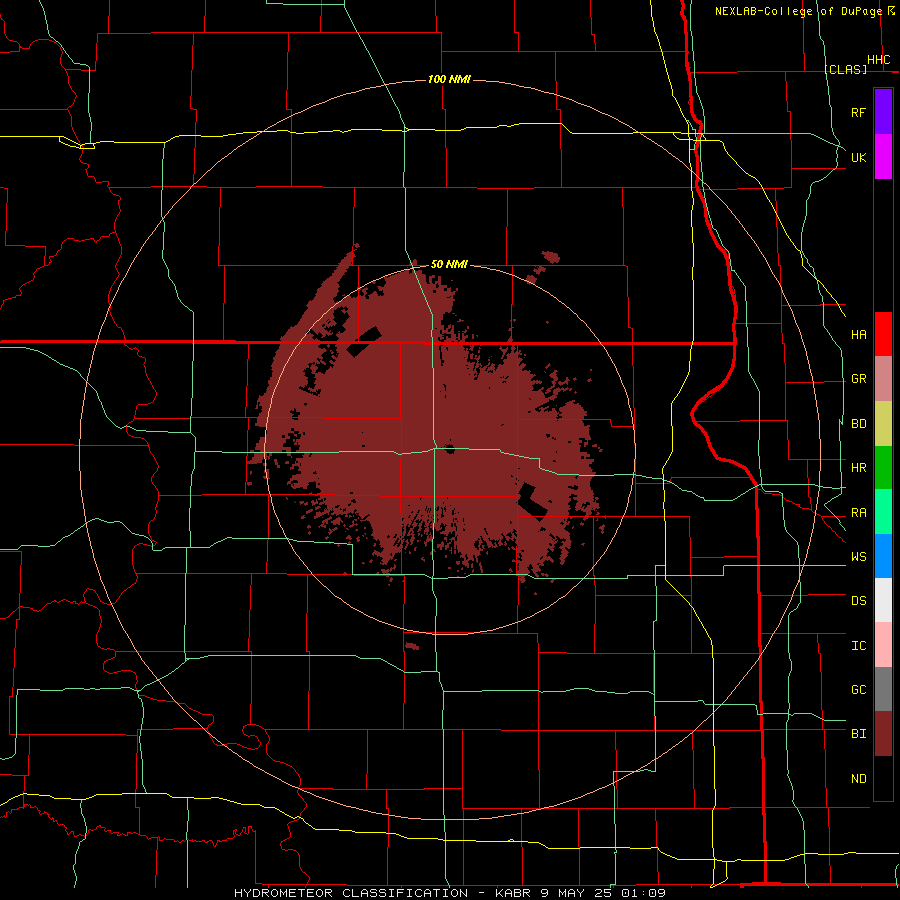Click the GR salmon legend swatch
This screenshot has height=900, width=900.
(x=883, y=379)
